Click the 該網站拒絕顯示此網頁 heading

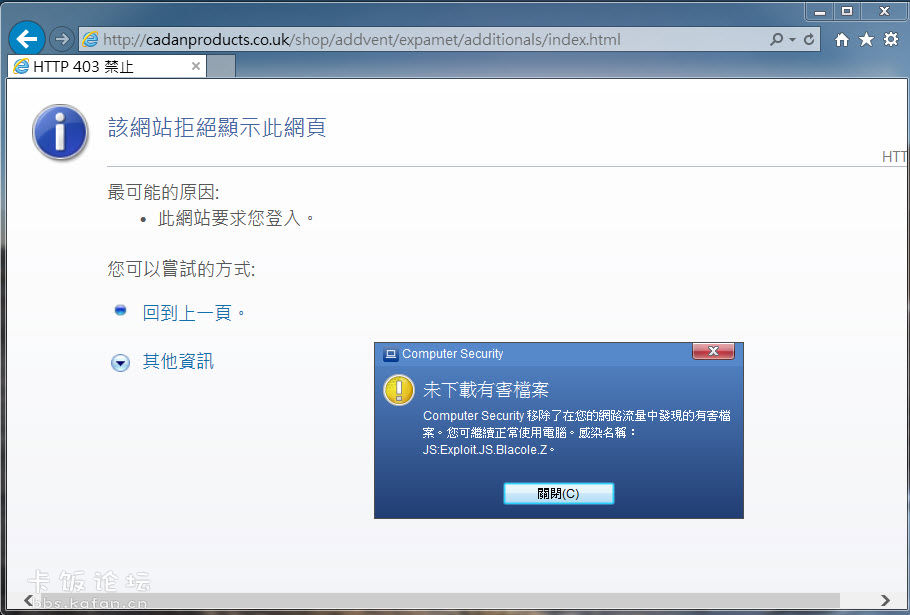point(217,128)
